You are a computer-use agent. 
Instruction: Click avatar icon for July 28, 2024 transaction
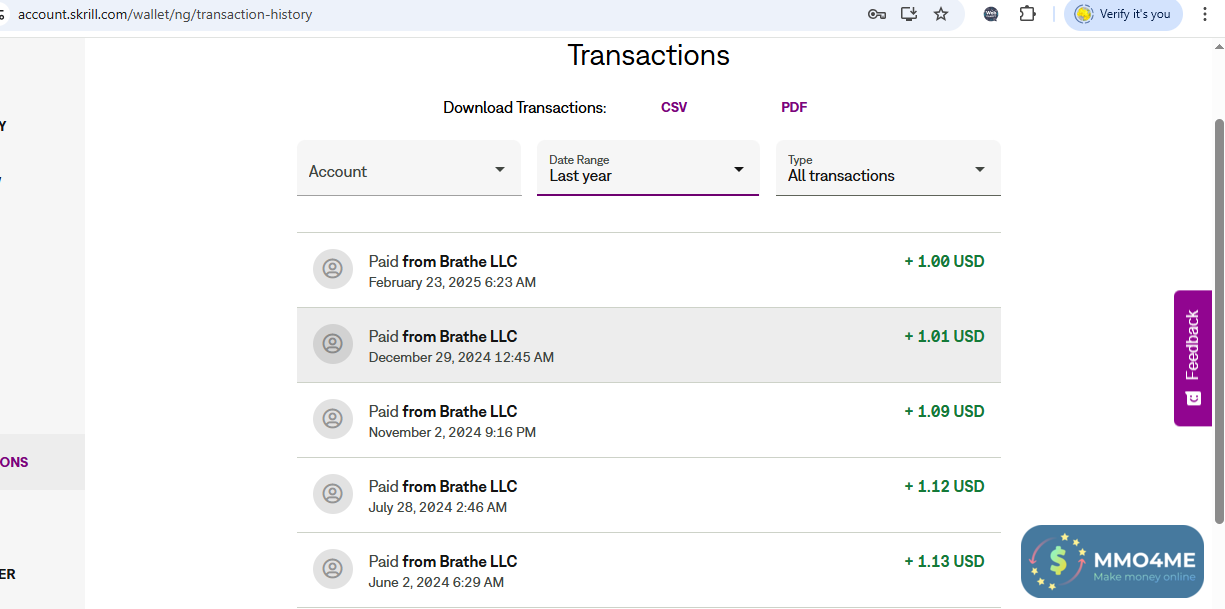click(333, 494)
